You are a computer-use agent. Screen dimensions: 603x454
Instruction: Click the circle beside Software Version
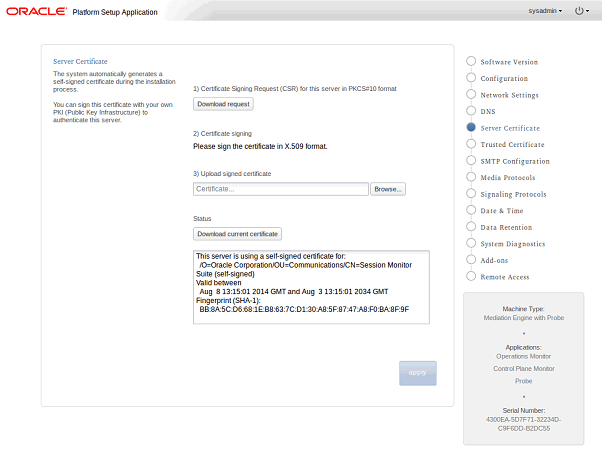pyautogui.click(x=471, y=61)
